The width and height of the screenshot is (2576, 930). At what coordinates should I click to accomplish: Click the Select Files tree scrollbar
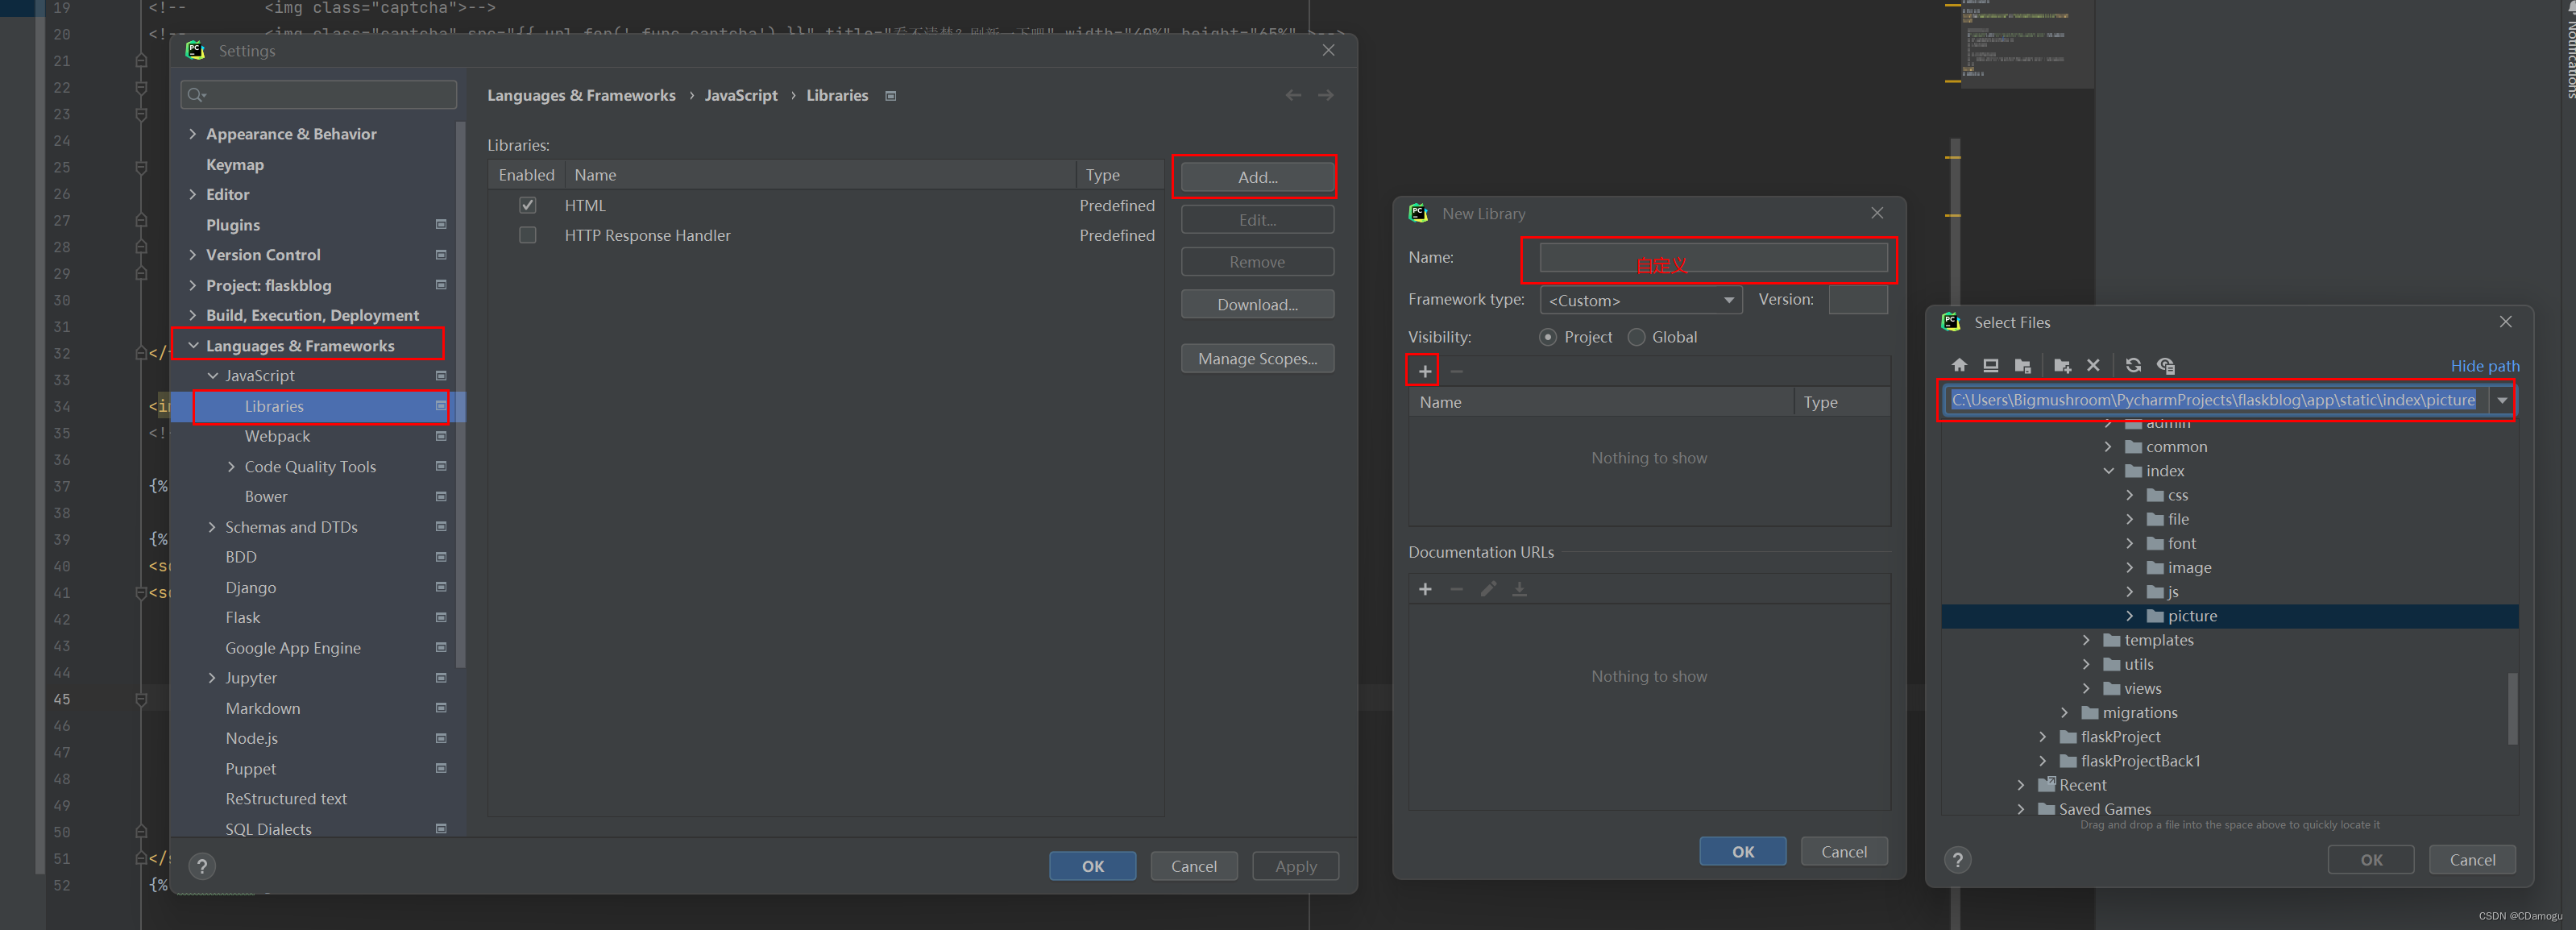2512,708
